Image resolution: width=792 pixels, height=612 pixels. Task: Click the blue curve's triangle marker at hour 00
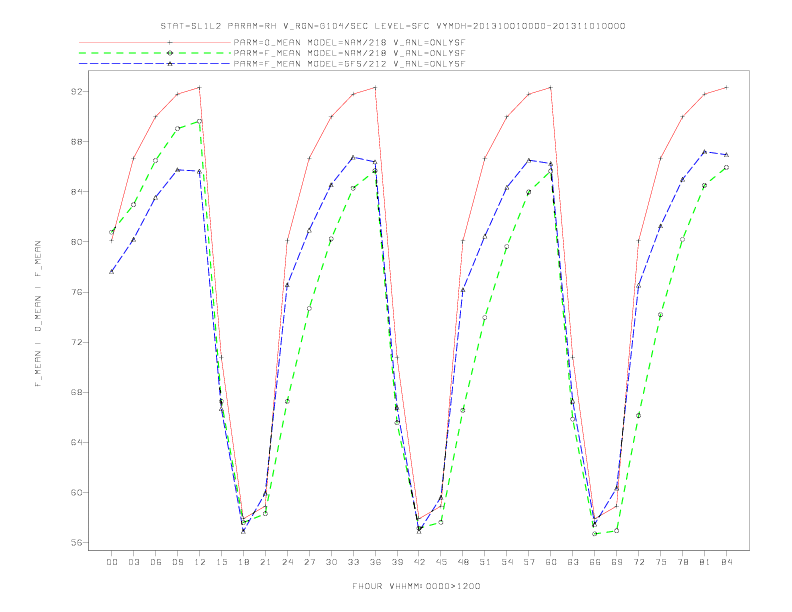coord(112,272)
